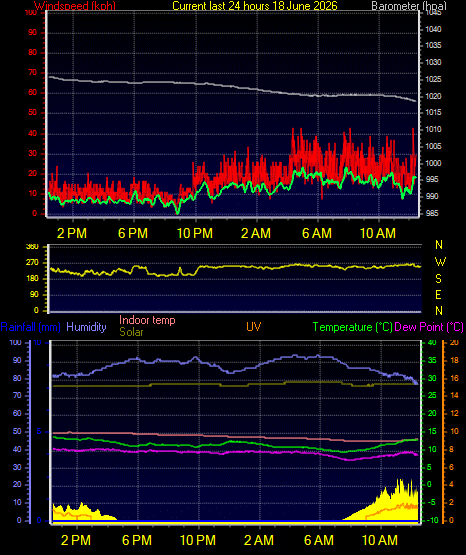Click the orange 6 on the UV axis
This screenshot has height=555, width=466.
coord(451,467)
